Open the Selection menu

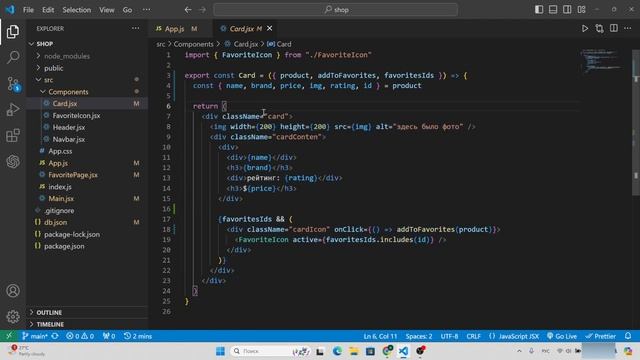tap(77, 9)
